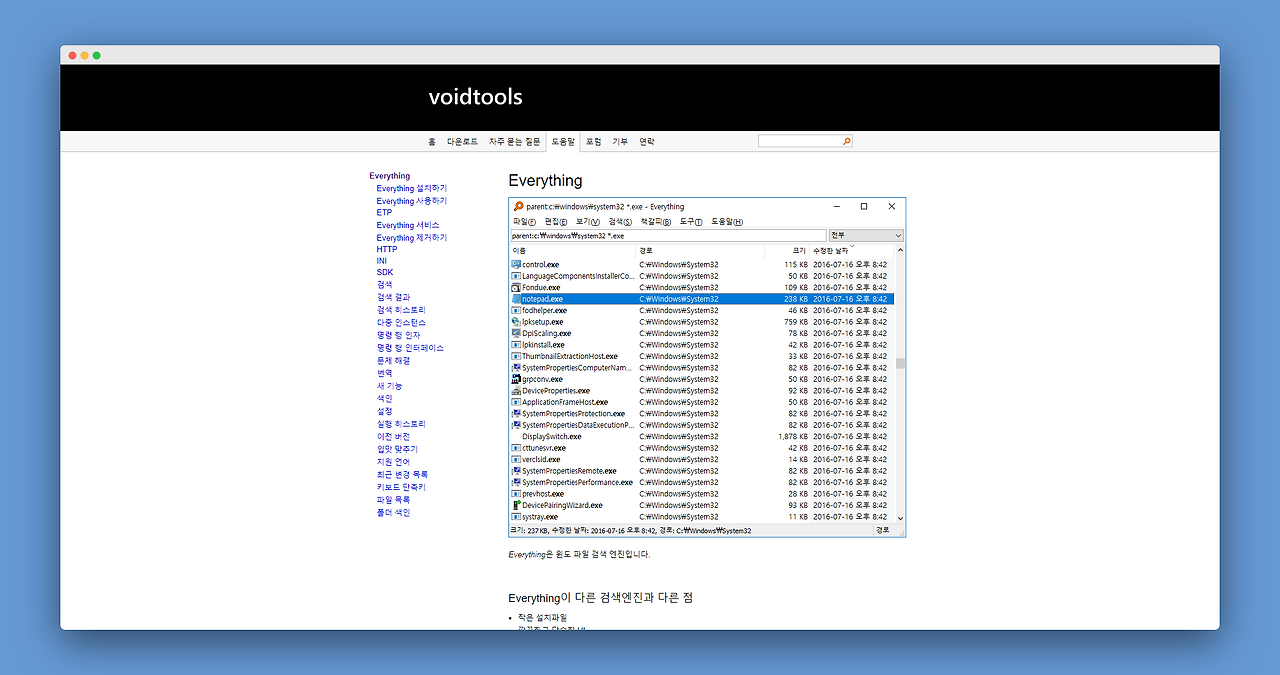The height and width of the screenshot is (675, 1280).
Task: Open the 파일(F) menu in Everything
Action: 524,221
